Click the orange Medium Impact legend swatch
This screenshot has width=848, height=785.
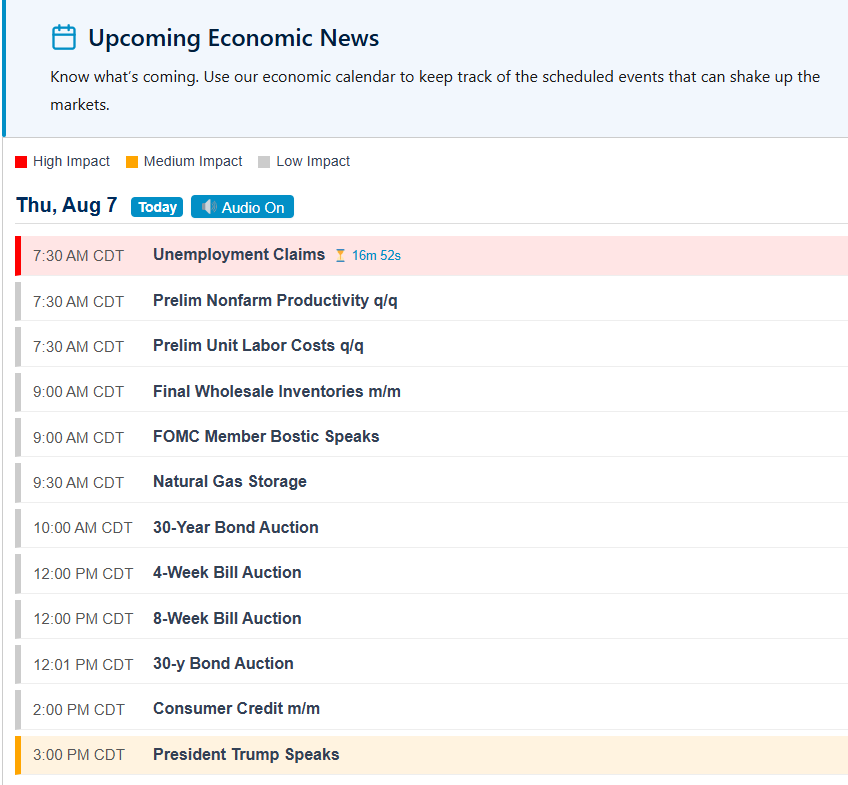pos(131,162)
